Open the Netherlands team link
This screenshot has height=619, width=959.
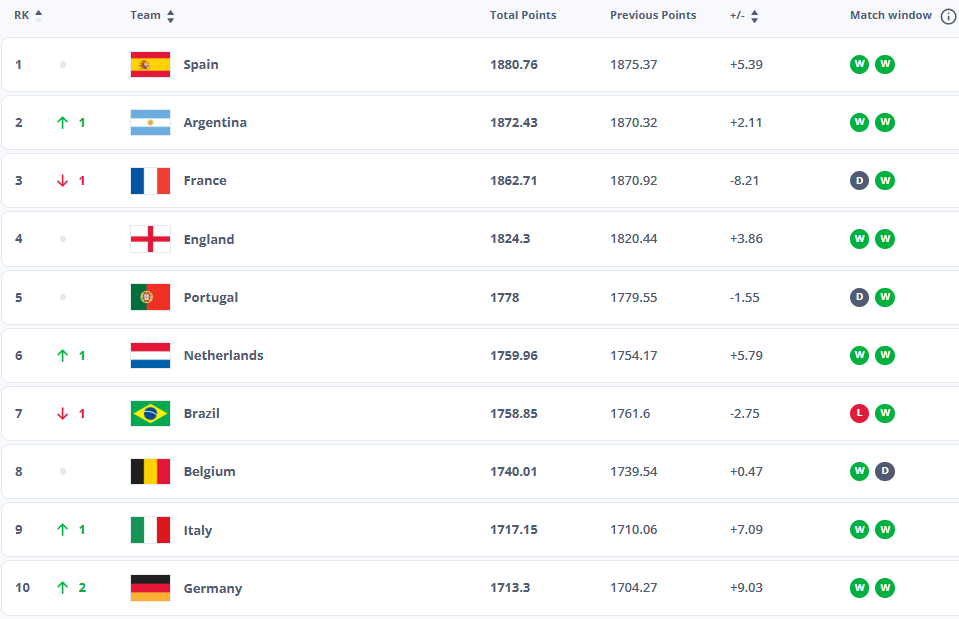pyautogui.click(x=223, y=356)
